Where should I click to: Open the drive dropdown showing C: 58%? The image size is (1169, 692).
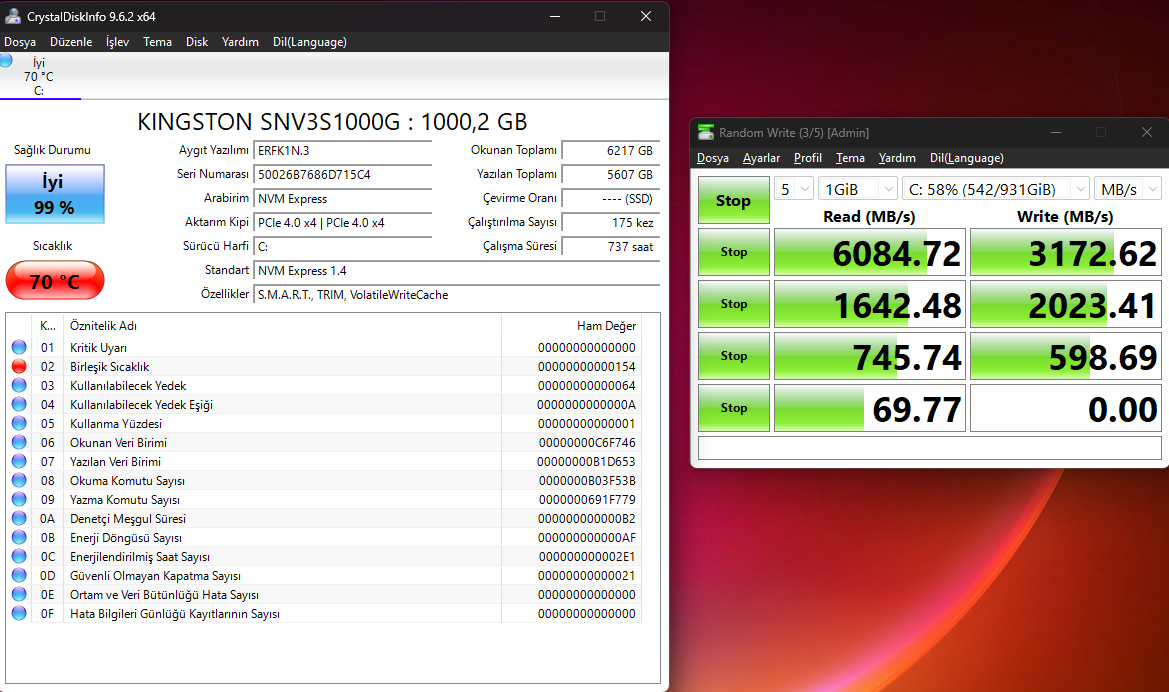[995, 189]
